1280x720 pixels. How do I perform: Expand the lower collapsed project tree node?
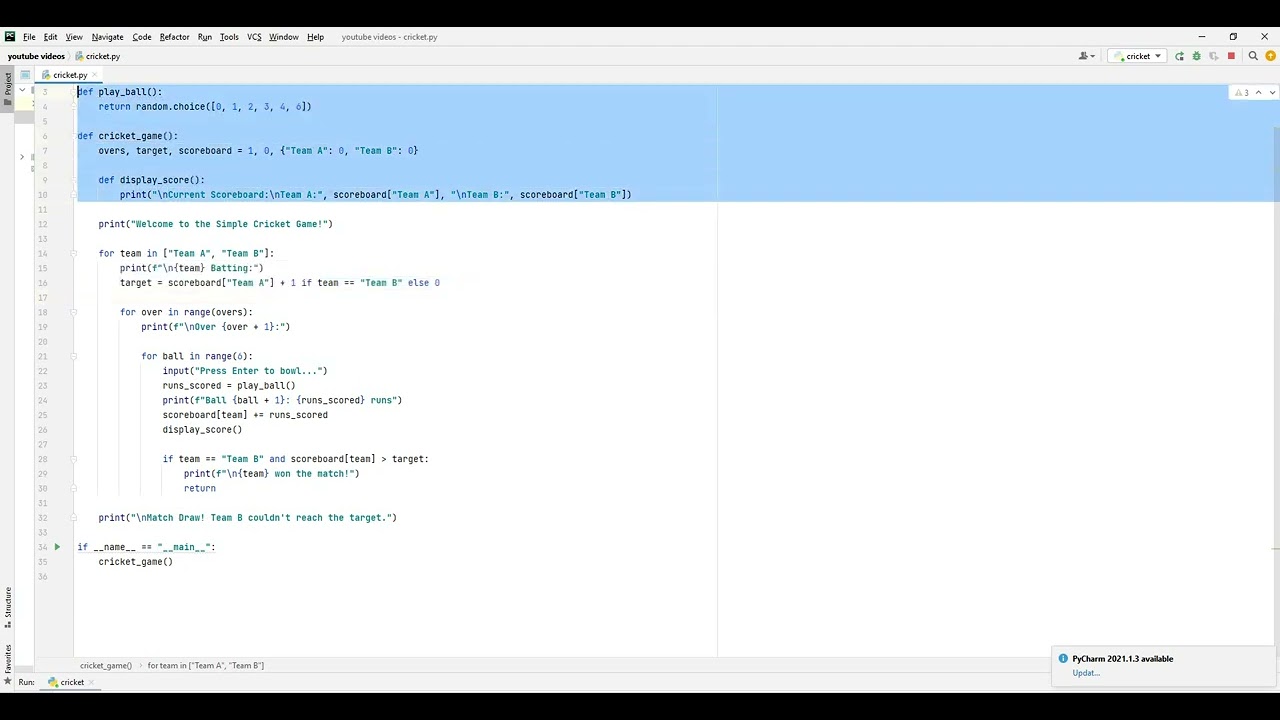tap(22, 157)
